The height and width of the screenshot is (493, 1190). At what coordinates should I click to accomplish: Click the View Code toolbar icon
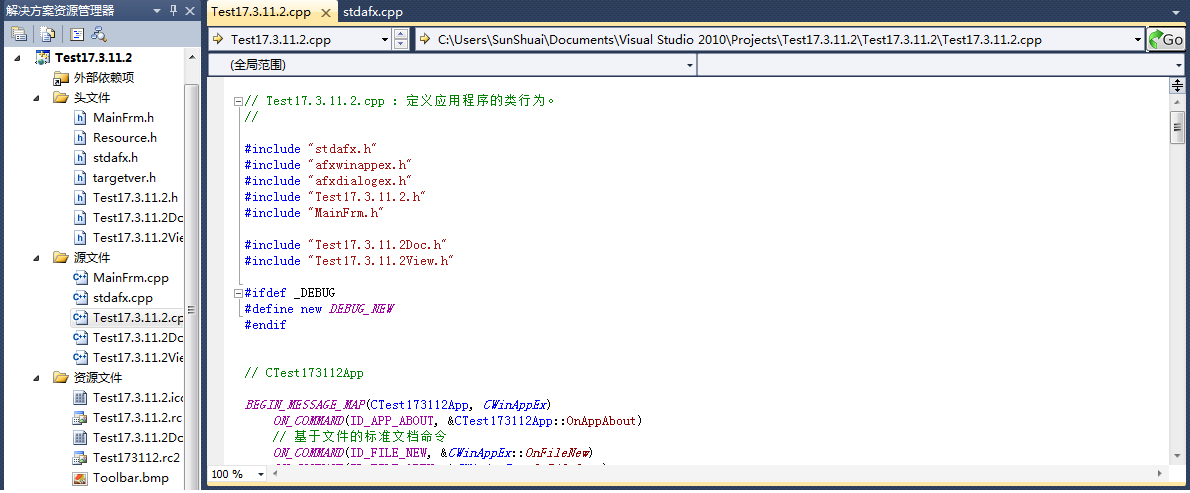coord(76,33)
